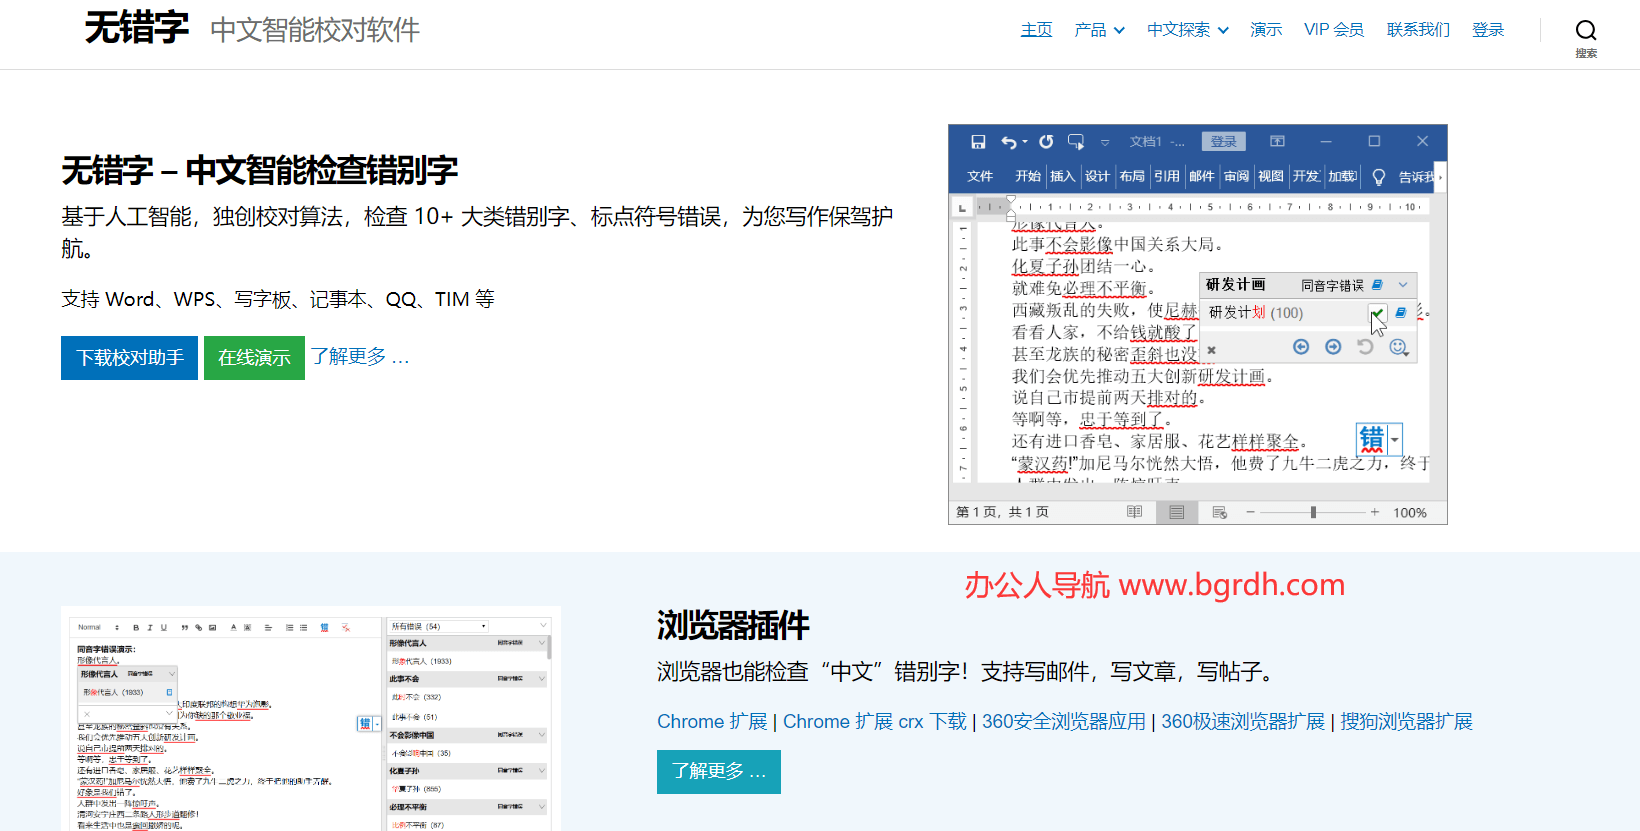Click the lightbulb icon in the Word ribbon
The height and width of the screenshot is (831, 1640).
[1378, 177]
